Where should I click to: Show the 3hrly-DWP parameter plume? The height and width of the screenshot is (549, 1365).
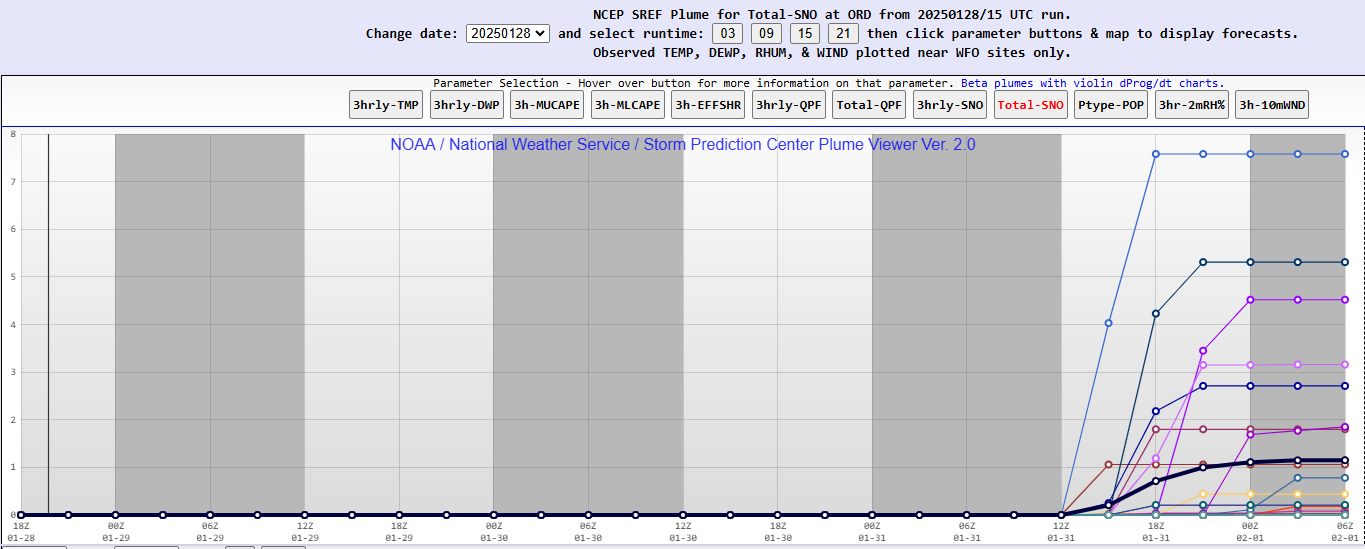pyautogui.click(x=467, y=104)
